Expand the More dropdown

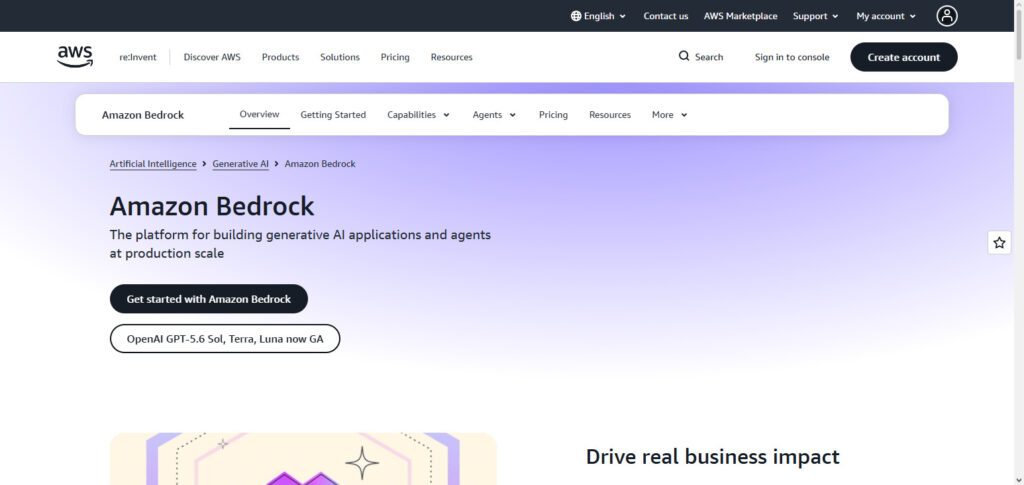pos(670,115)
